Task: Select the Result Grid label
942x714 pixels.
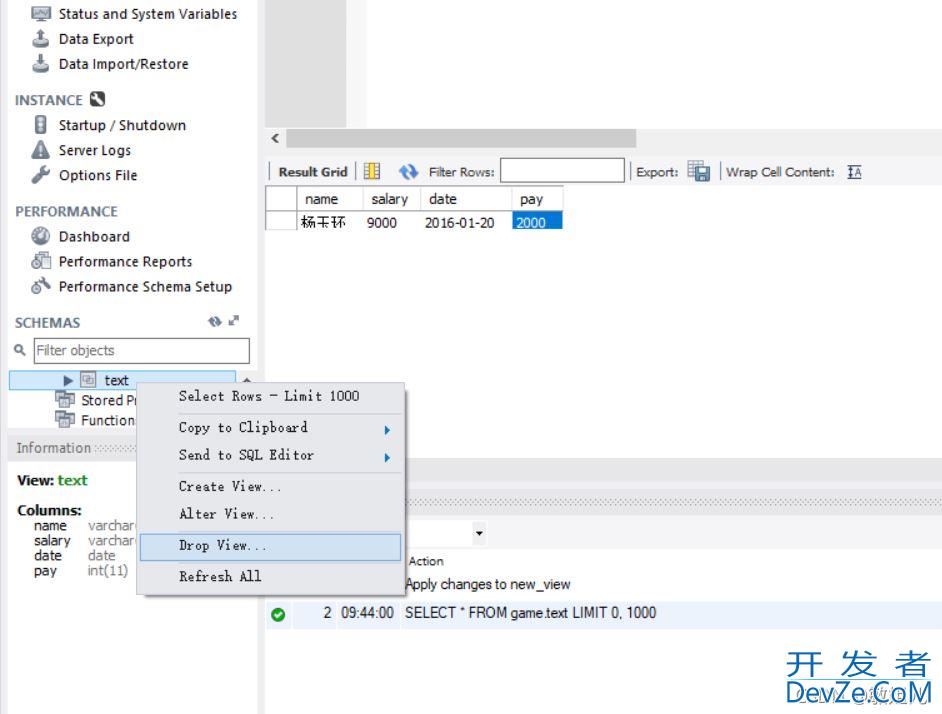Action: 313,172
